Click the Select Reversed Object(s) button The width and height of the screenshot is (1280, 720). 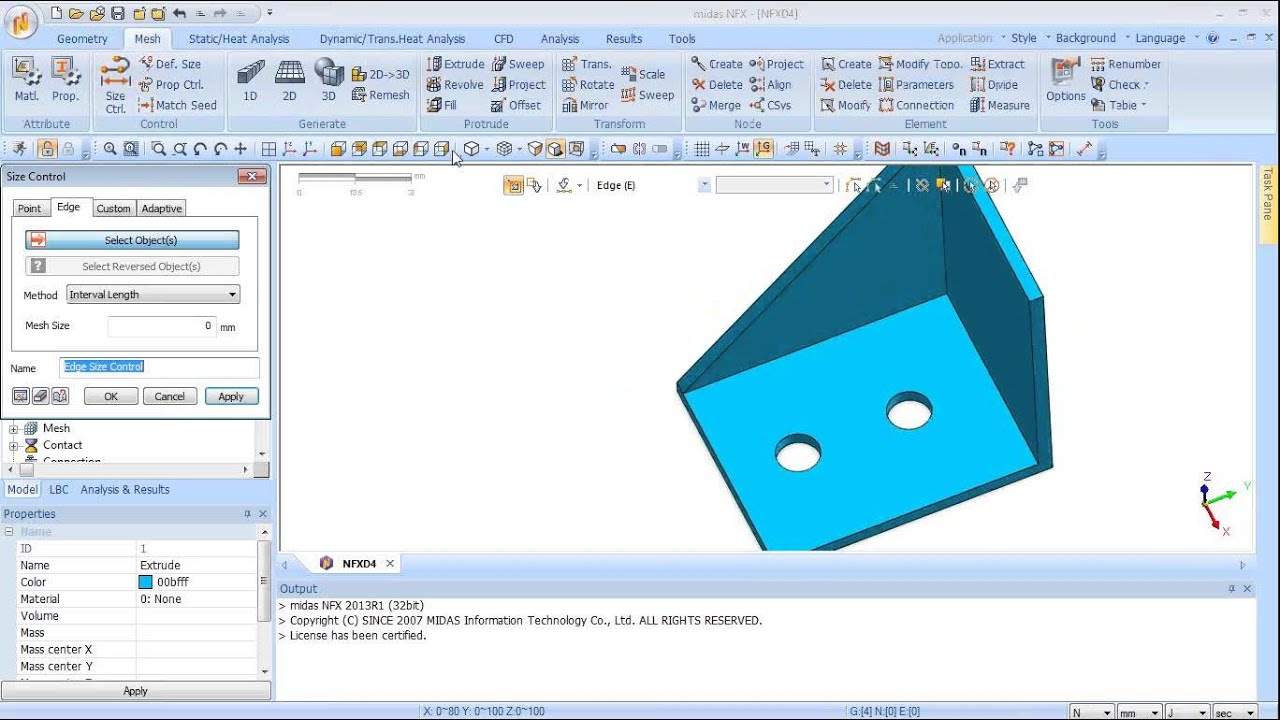[x=132, y=266]
